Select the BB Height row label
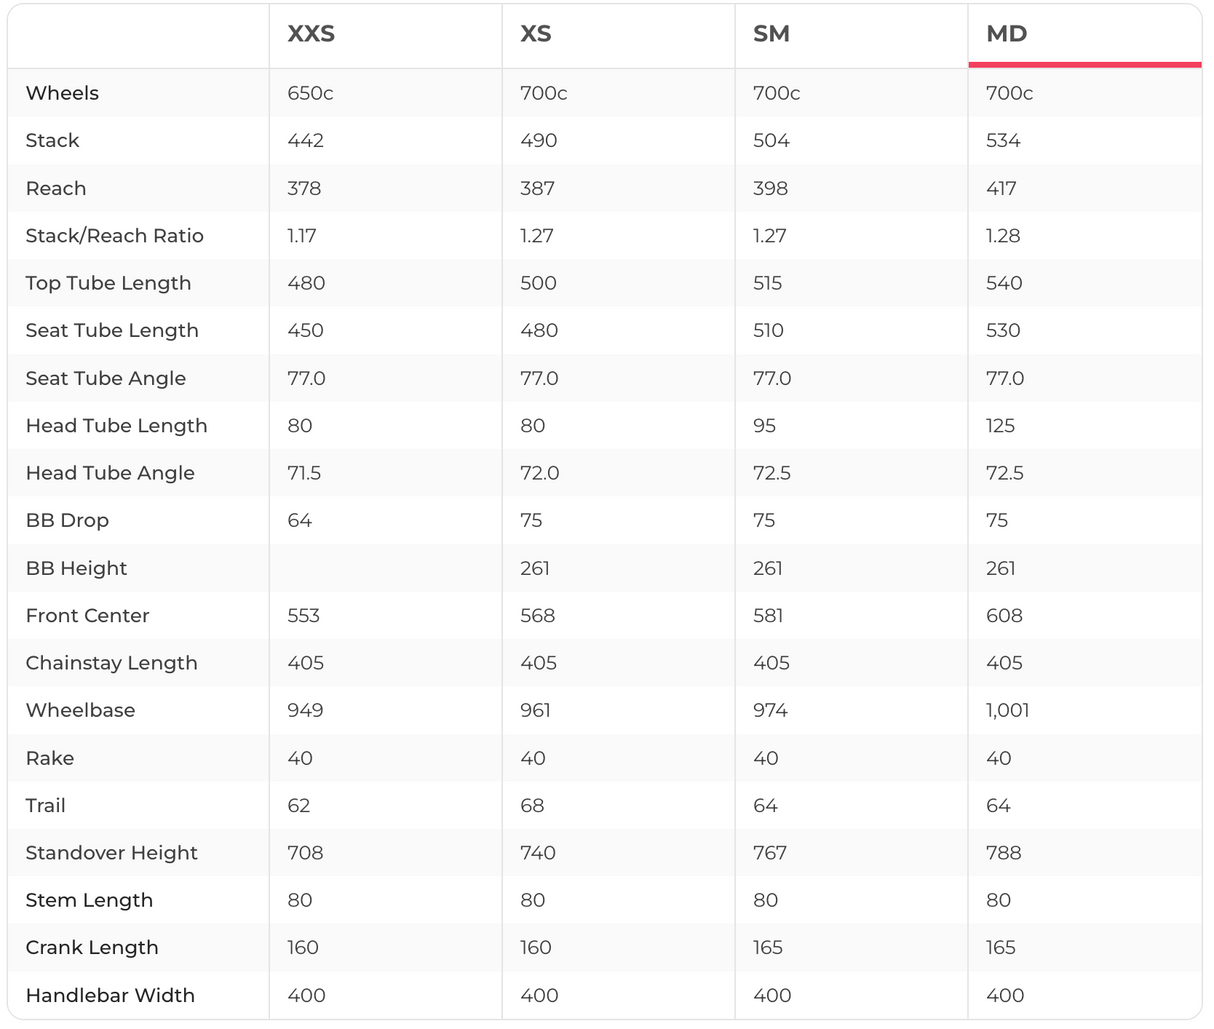 tap(76, 568)
